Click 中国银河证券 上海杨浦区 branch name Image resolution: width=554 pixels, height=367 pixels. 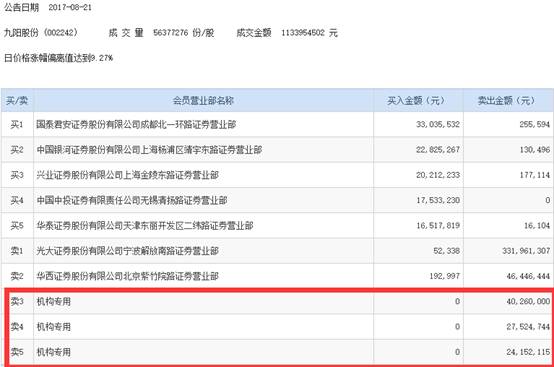(149, 150)
